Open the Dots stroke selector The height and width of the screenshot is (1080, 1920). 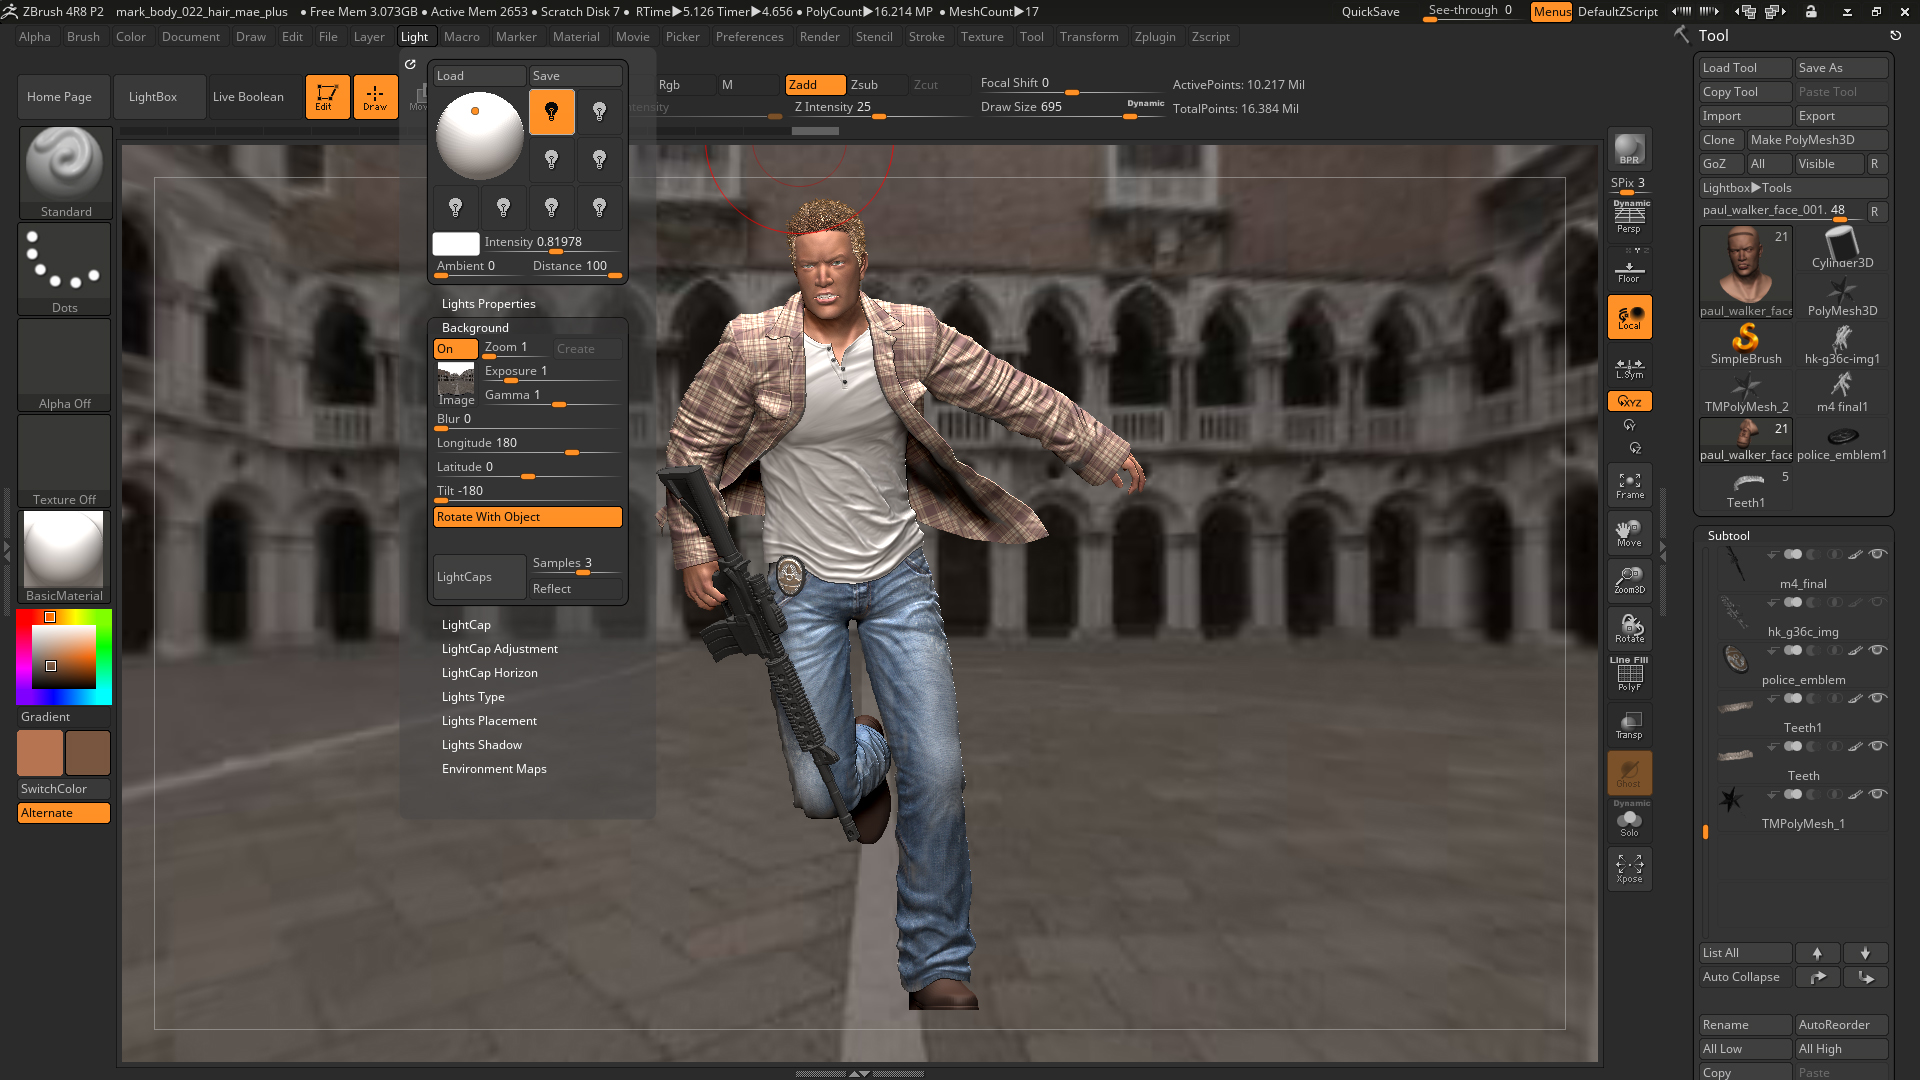coord(65,269)
